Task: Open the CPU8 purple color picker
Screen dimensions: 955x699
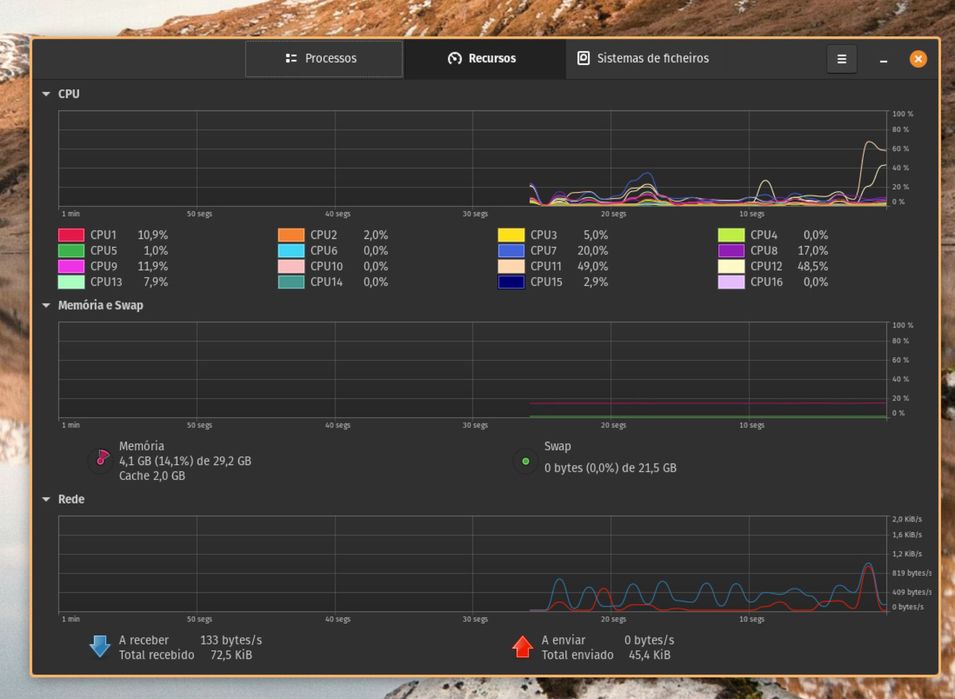Action: (x=731, y=251)
